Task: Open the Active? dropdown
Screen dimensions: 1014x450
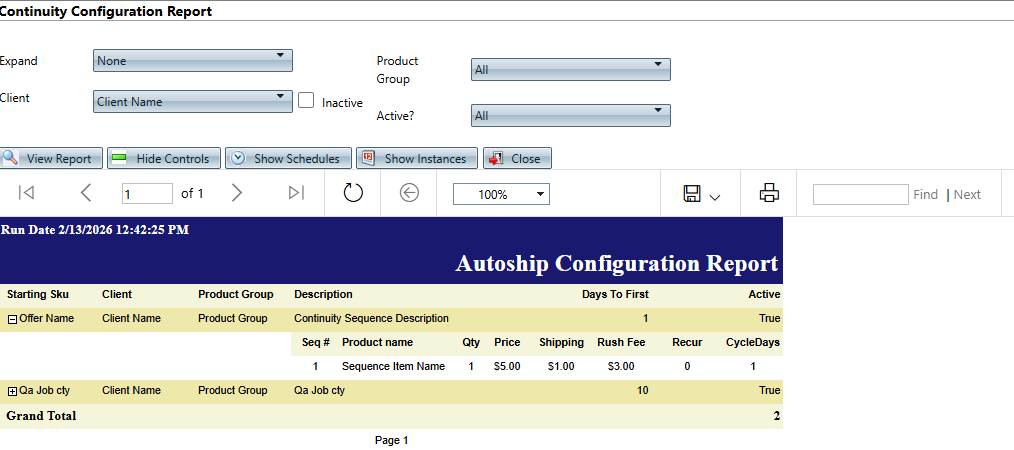Action: point(570,116)
